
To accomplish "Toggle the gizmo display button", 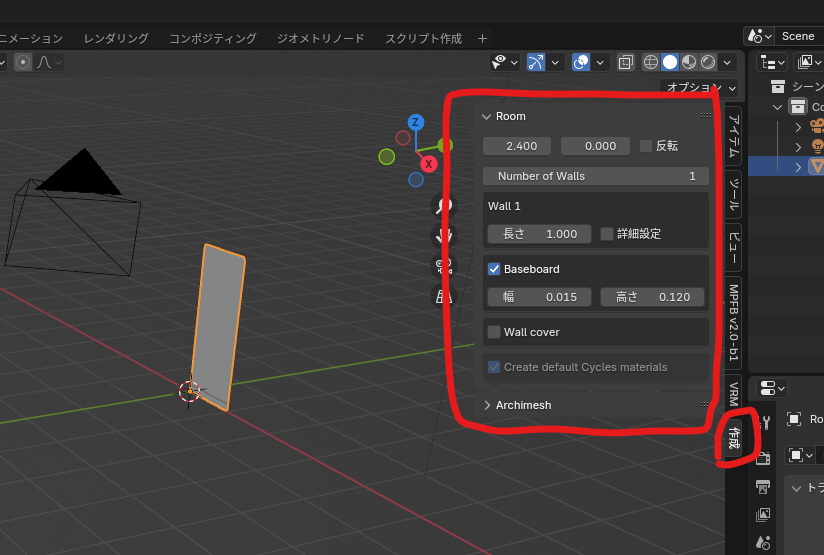I will coord(538,62).
